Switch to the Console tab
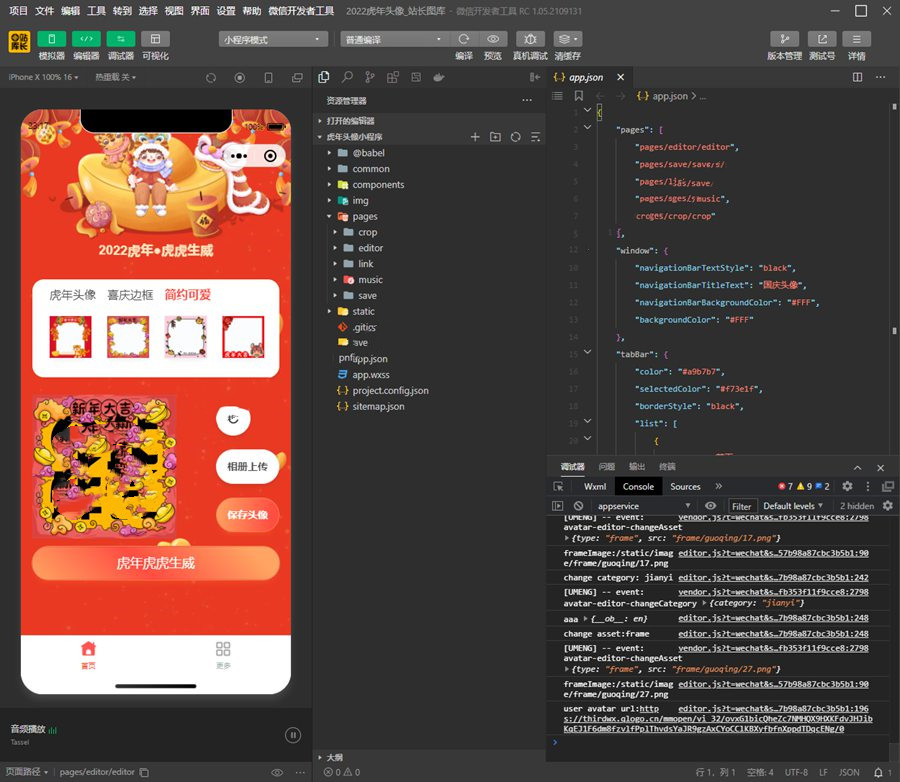 pyautogui.click(x=638, y=486)
